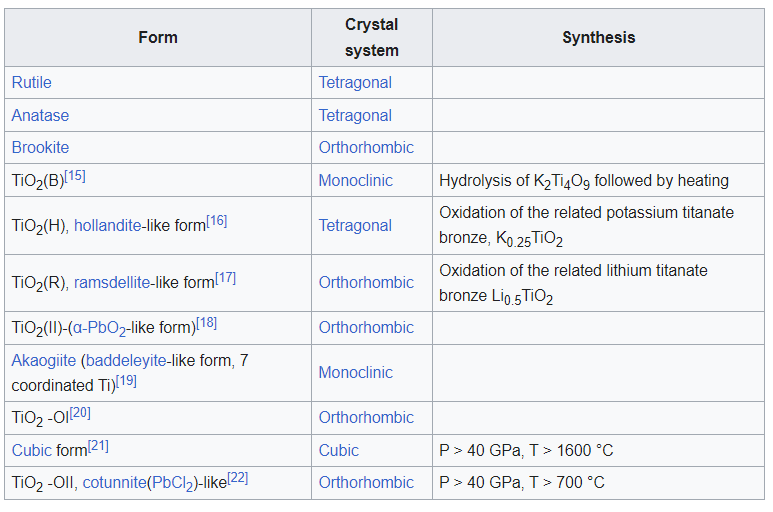The height and width of the screenshot is (512, 773).
Task: Follow the baddeleyite link
Action: pyautogui.click(x=125, y=360)
